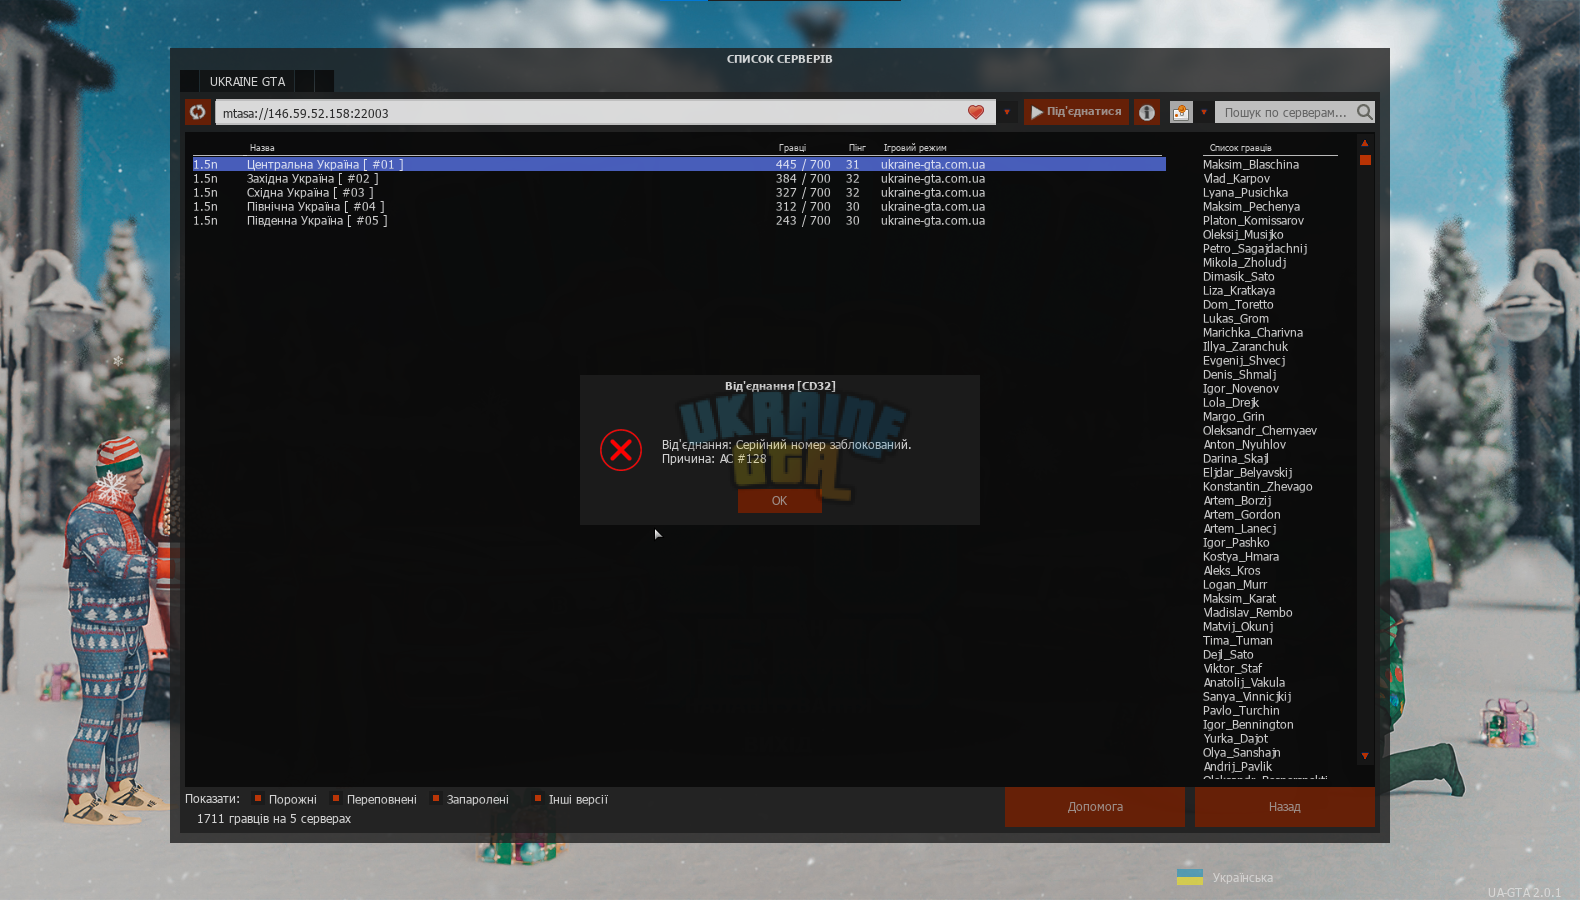Click player Vlad_Karpov in the list
Screen dimensions: 1580x900
pyautogui.click(x=1236, y=178)
